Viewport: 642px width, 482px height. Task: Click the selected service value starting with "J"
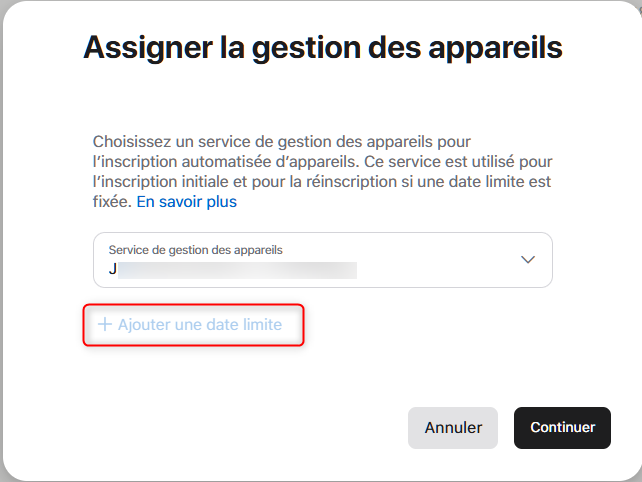(x=112, y=269)
